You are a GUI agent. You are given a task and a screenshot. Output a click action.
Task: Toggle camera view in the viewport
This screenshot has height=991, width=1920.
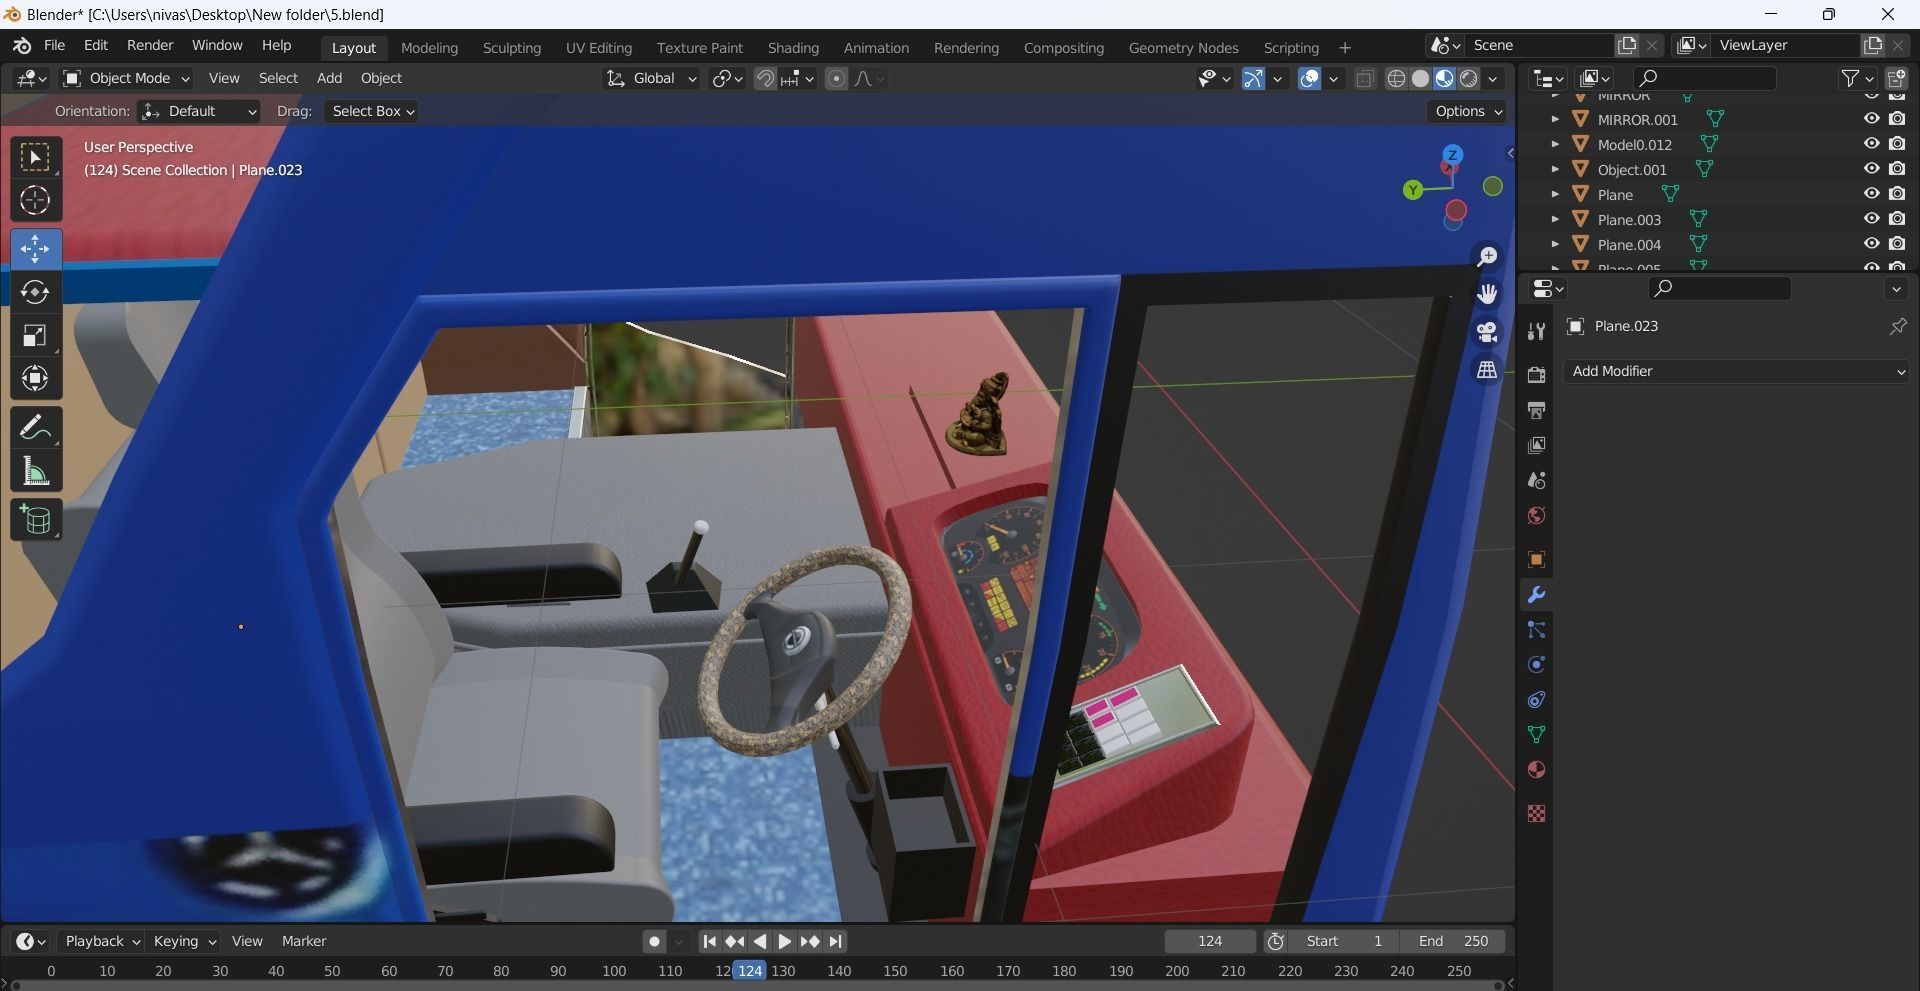pyautogui.click(x=1487, y=332)
